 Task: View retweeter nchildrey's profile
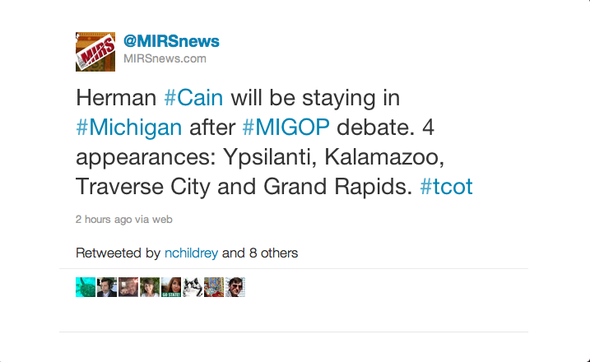tap(191, 253)
